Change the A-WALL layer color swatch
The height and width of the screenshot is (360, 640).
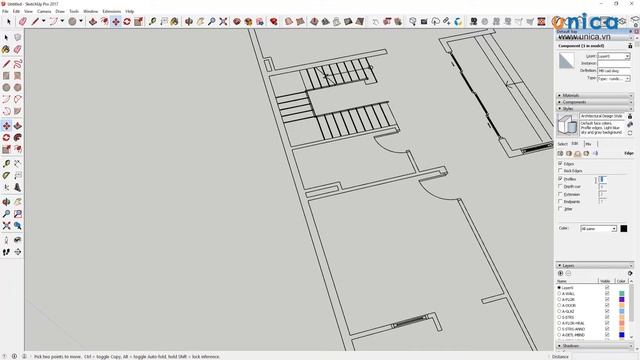click(622, 293)
